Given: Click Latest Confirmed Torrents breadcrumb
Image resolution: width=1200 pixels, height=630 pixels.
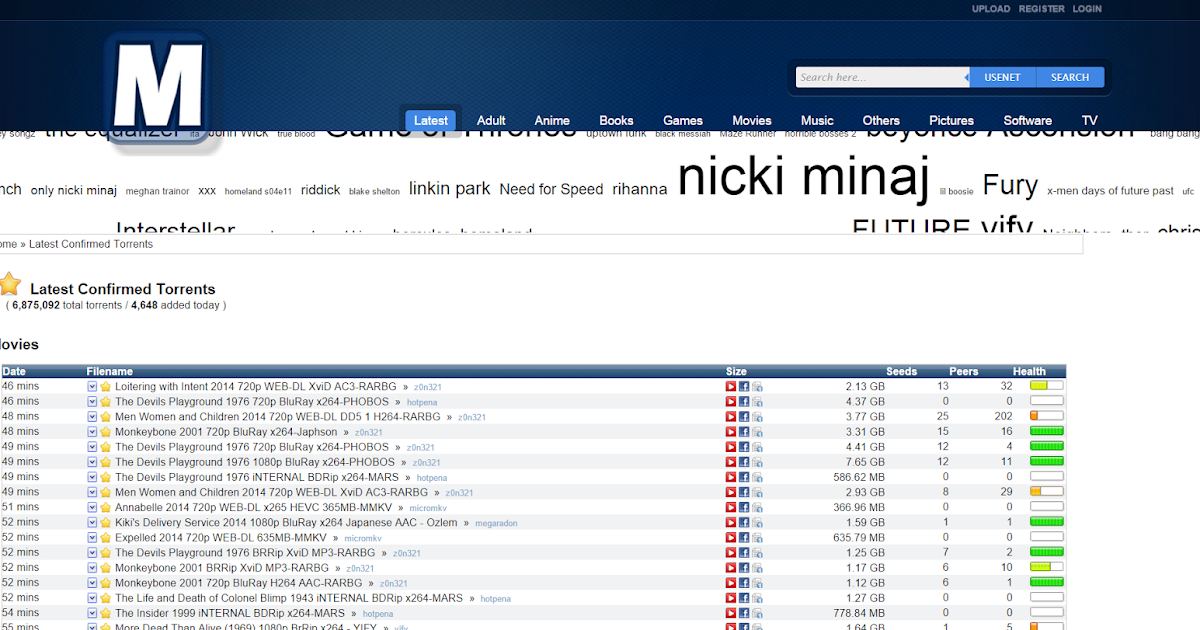Looking at the screenshot, I should pyautogui.click(x=91, y=244).
